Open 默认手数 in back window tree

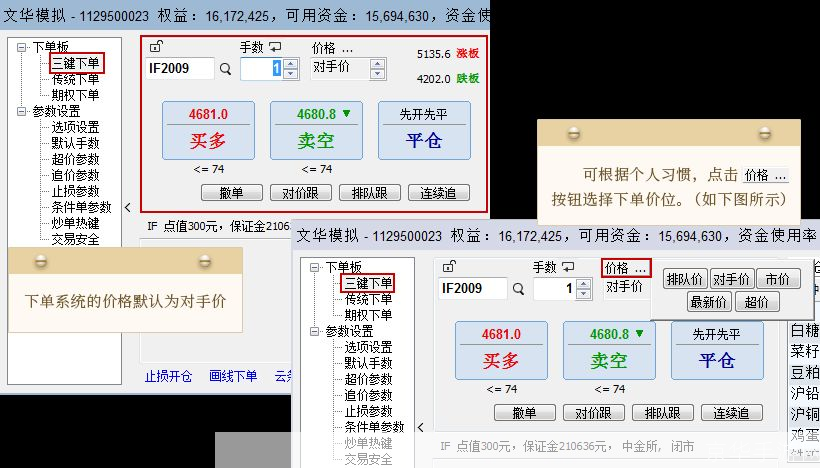75,143
